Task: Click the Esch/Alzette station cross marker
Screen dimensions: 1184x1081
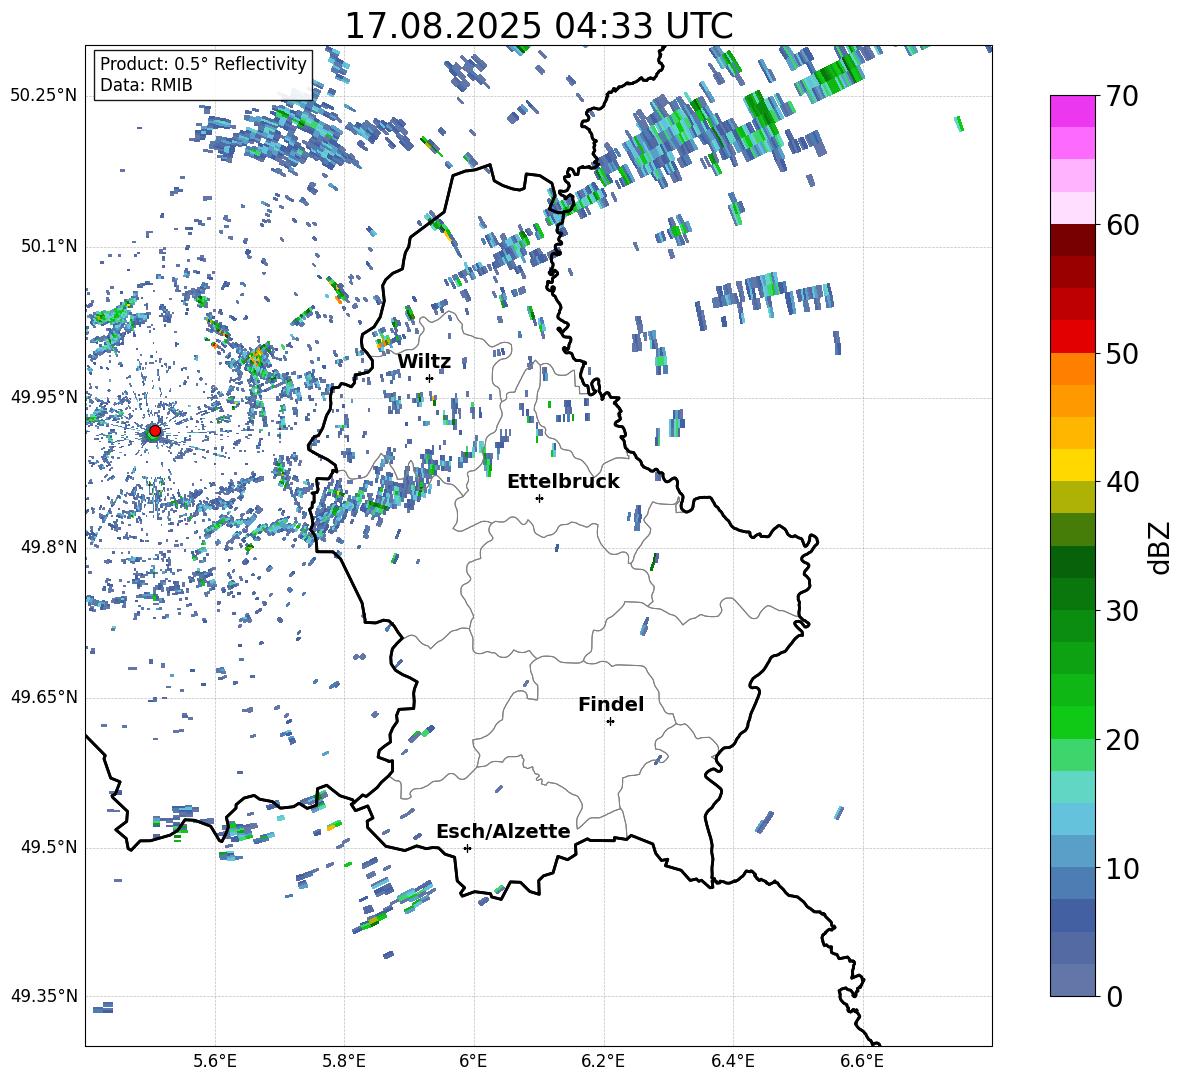Action: point(467,848)
